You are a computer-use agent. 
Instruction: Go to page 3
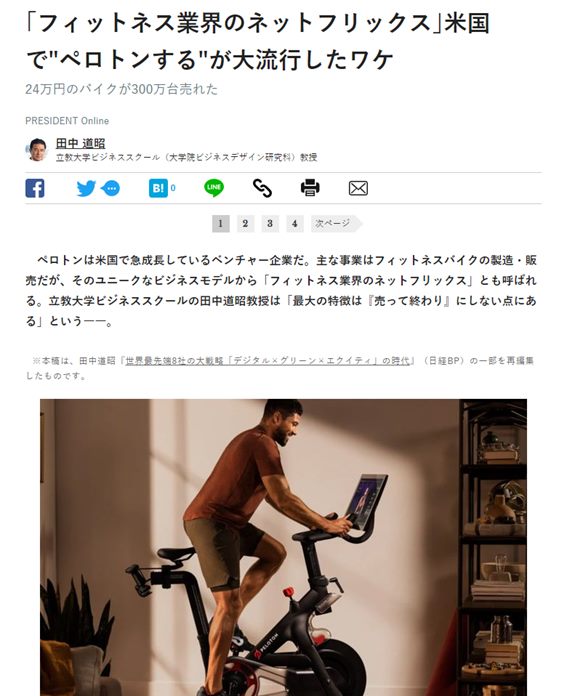pos(270,223)
